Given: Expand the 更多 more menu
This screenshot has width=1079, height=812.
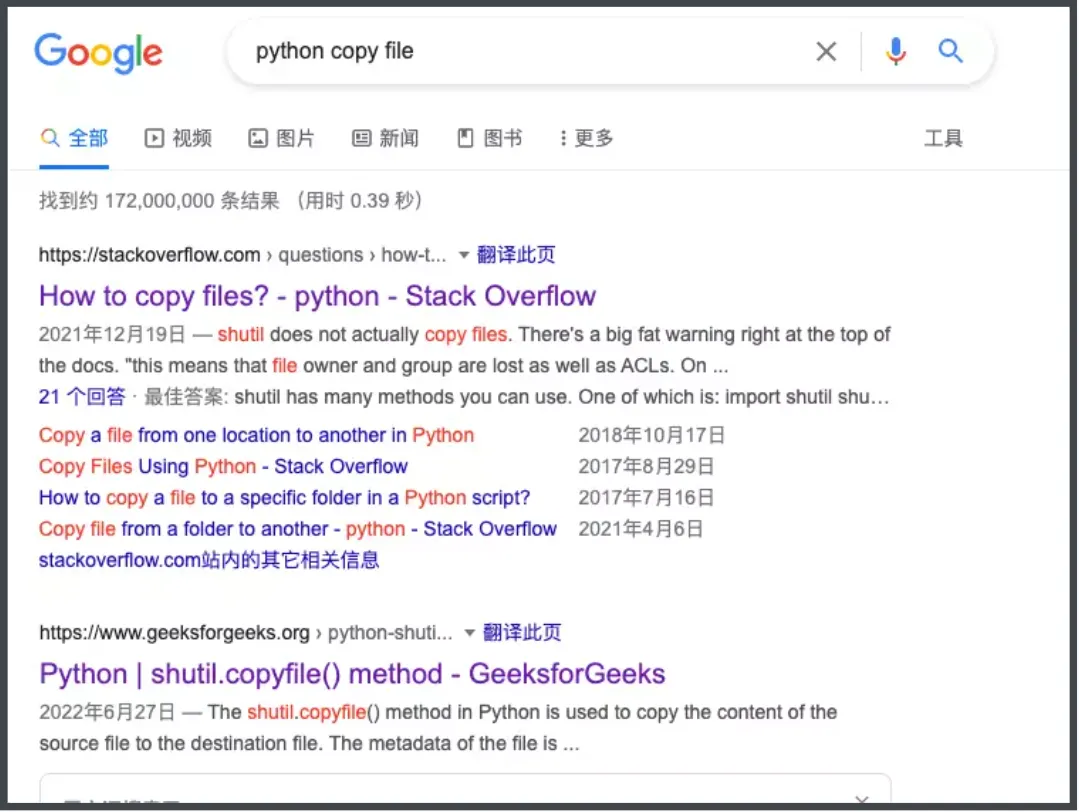Looking at the screenshot, I should click(x=587, y=138).
